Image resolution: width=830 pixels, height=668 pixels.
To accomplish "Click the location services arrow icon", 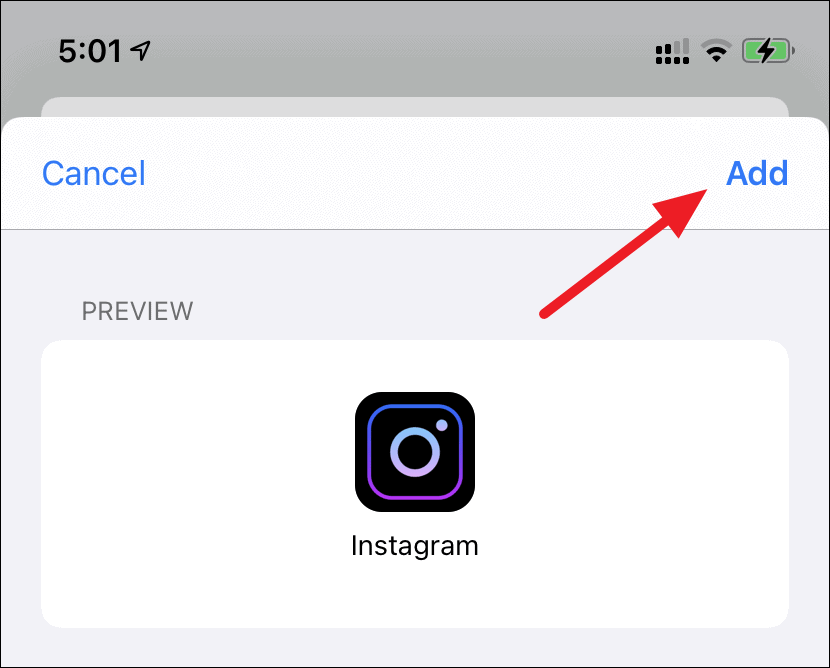I will pos(141,51).
